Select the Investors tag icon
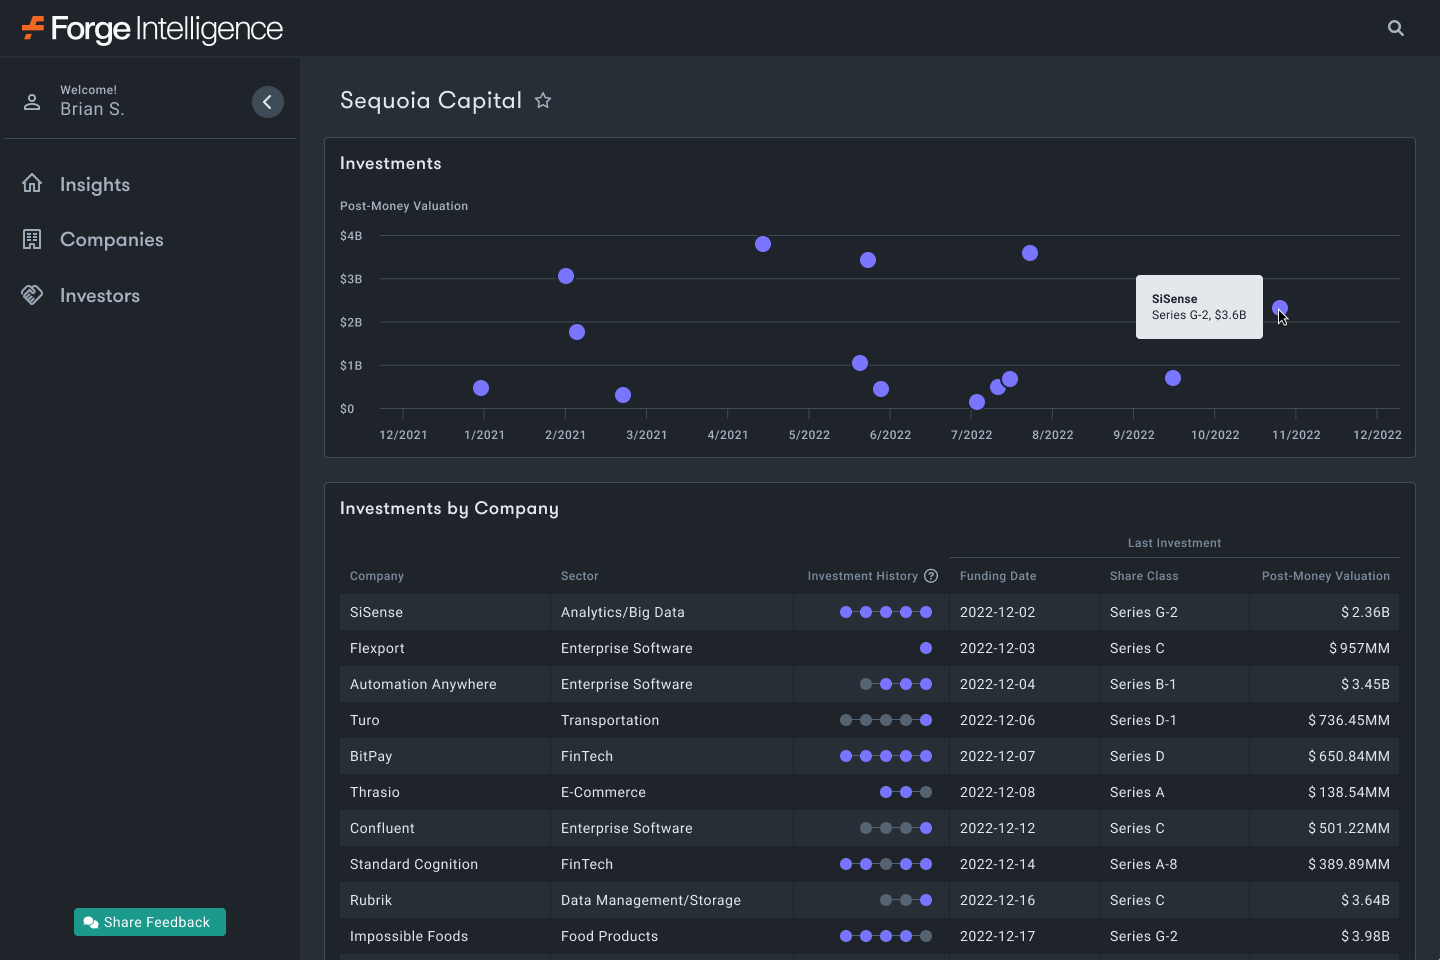Screen dimensions: 1440x960 point(32,294)
